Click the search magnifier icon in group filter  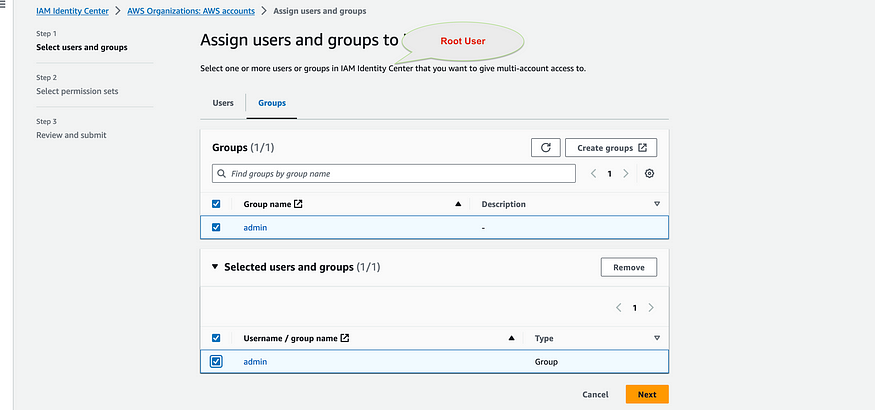pos(222,173)
